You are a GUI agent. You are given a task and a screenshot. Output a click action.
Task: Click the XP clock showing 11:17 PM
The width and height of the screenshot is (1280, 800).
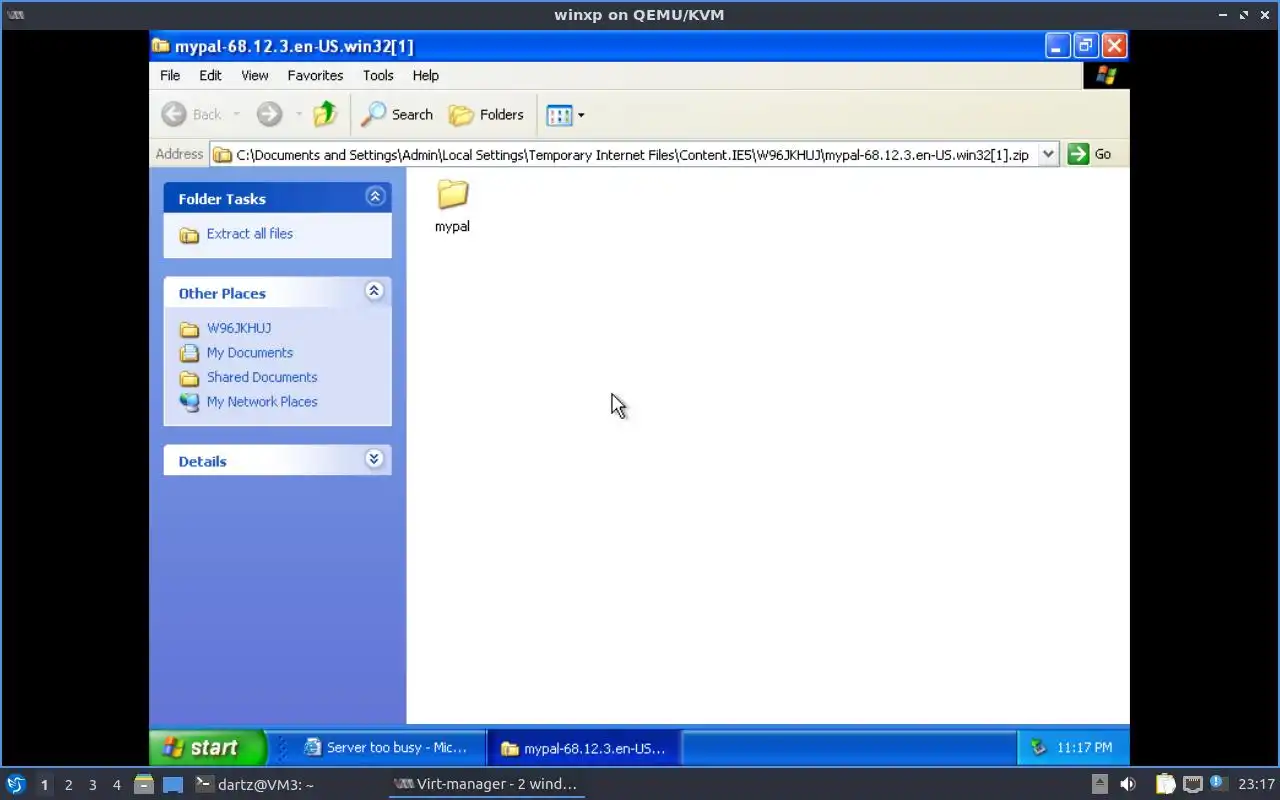click(1084, 747)
